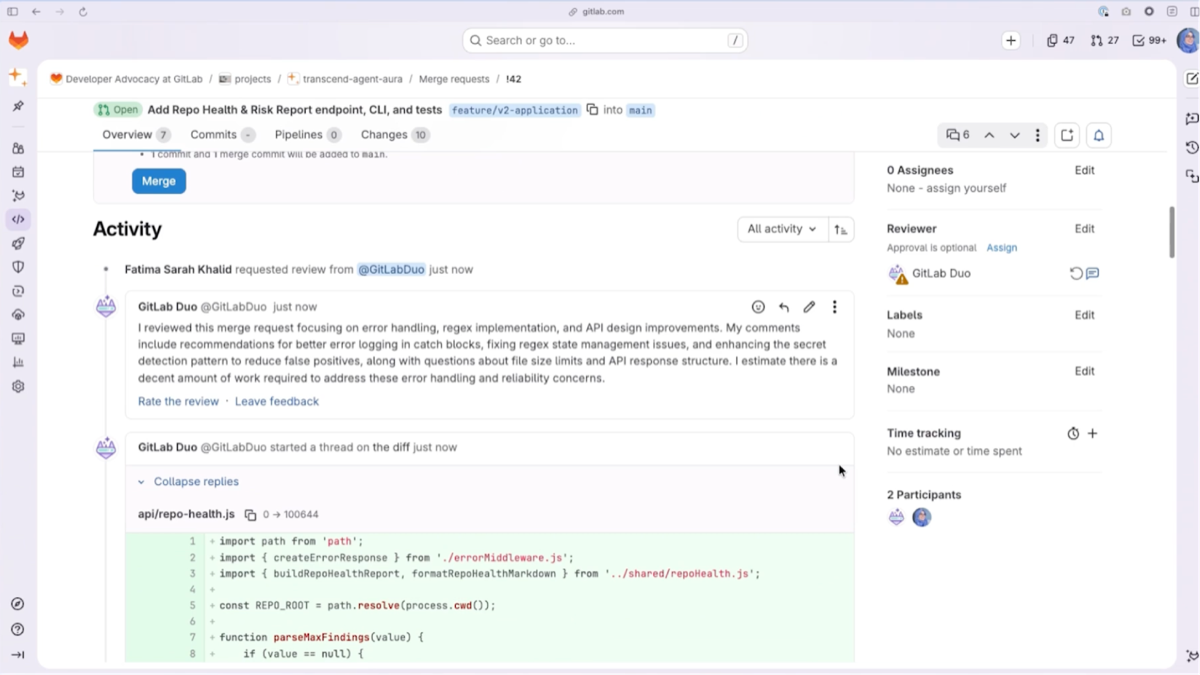The height and width of the screenshot is (675, 1200).
Task: Open the Manage icon in left sidebar
Action: pos(17,148)
